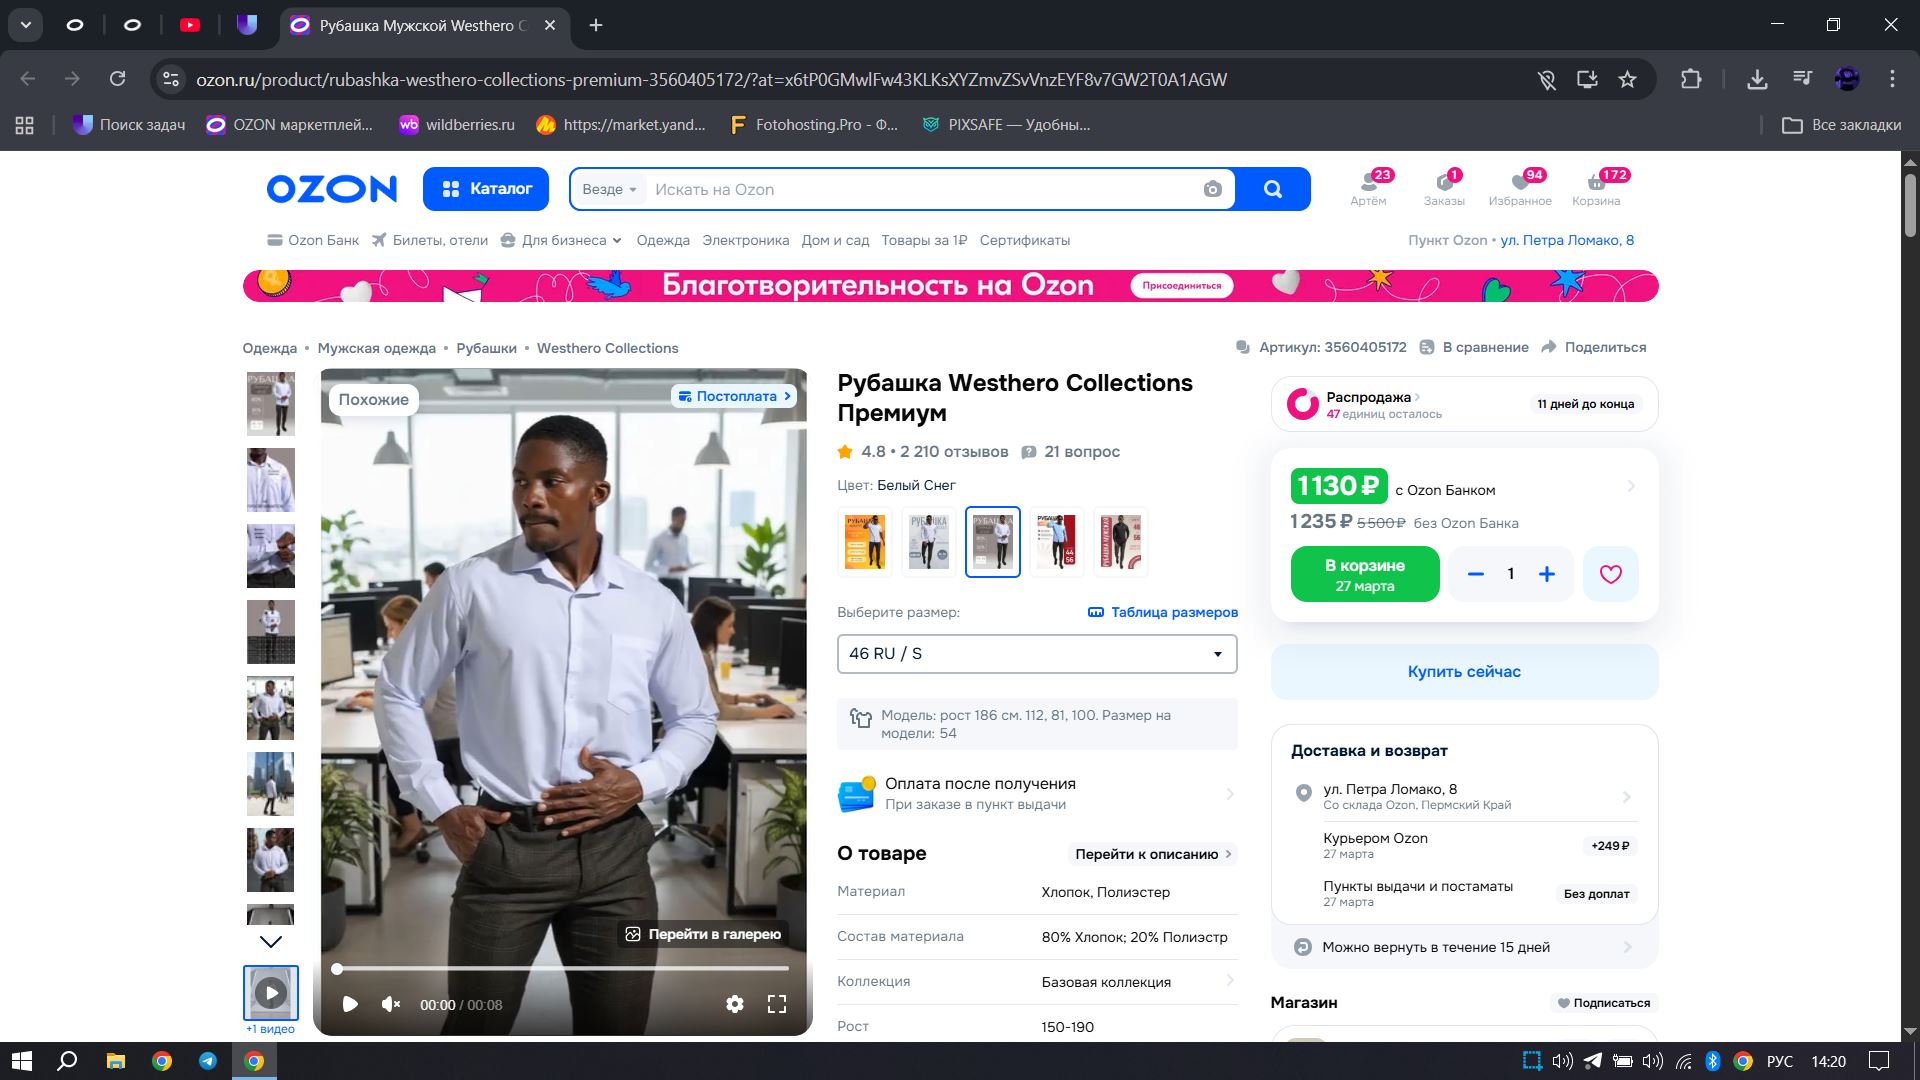Open Заказы orders icon
The height and width of the screenshot is (1080, 1920).
[1444, 188]
